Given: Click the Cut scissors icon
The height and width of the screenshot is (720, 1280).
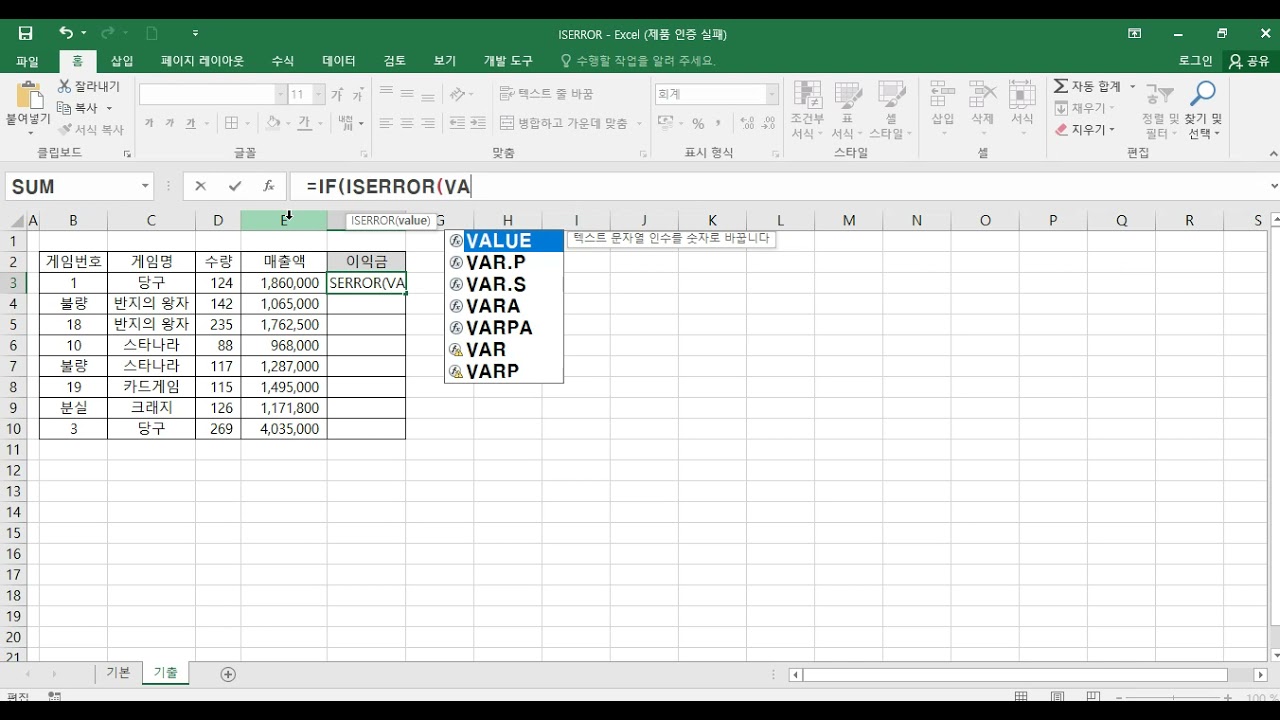Looking at the screenshot, I should click(x=65, y=87).
